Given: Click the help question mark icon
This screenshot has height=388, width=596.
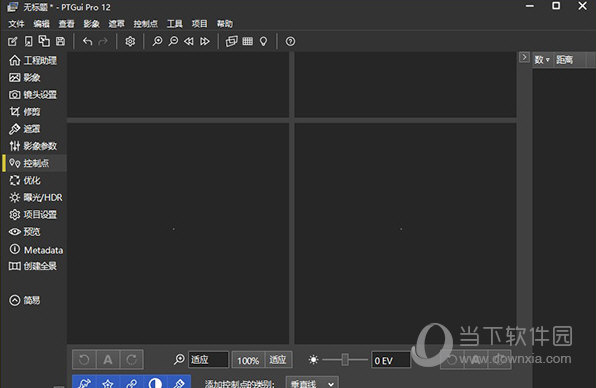Looking at the screenshot, I should tap(290, 41).
